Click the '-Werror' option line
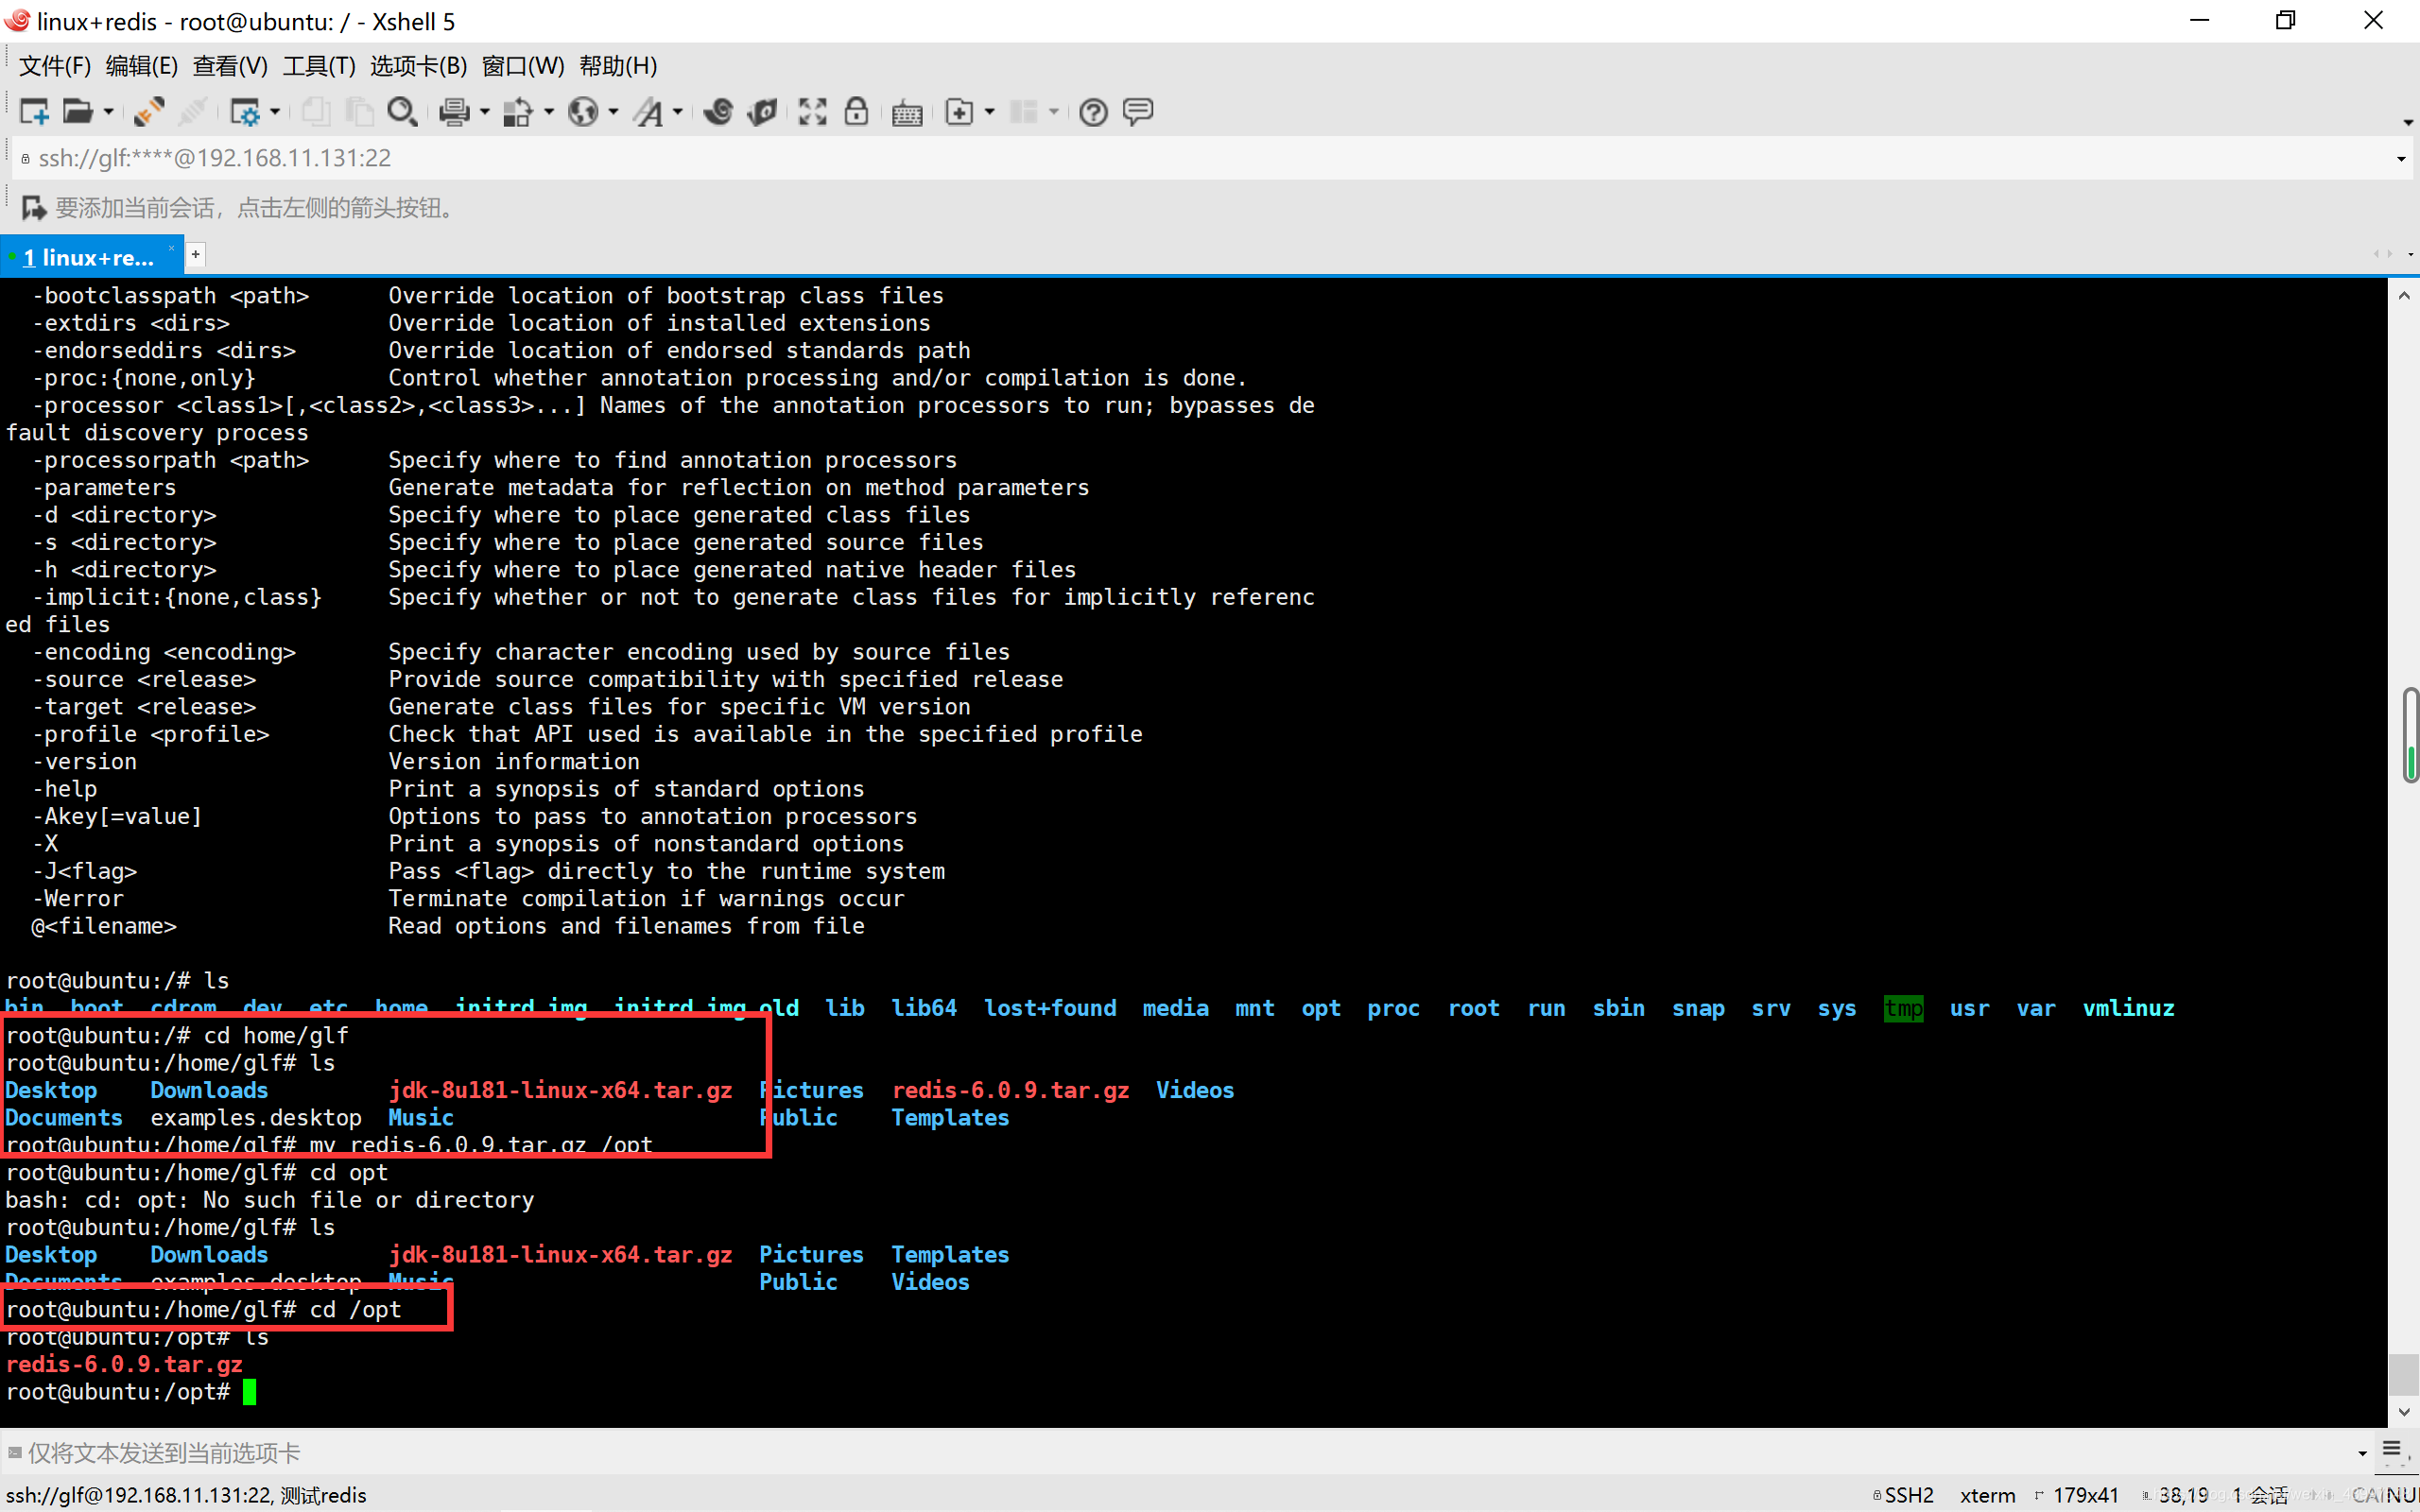 (x=78, y=898)
